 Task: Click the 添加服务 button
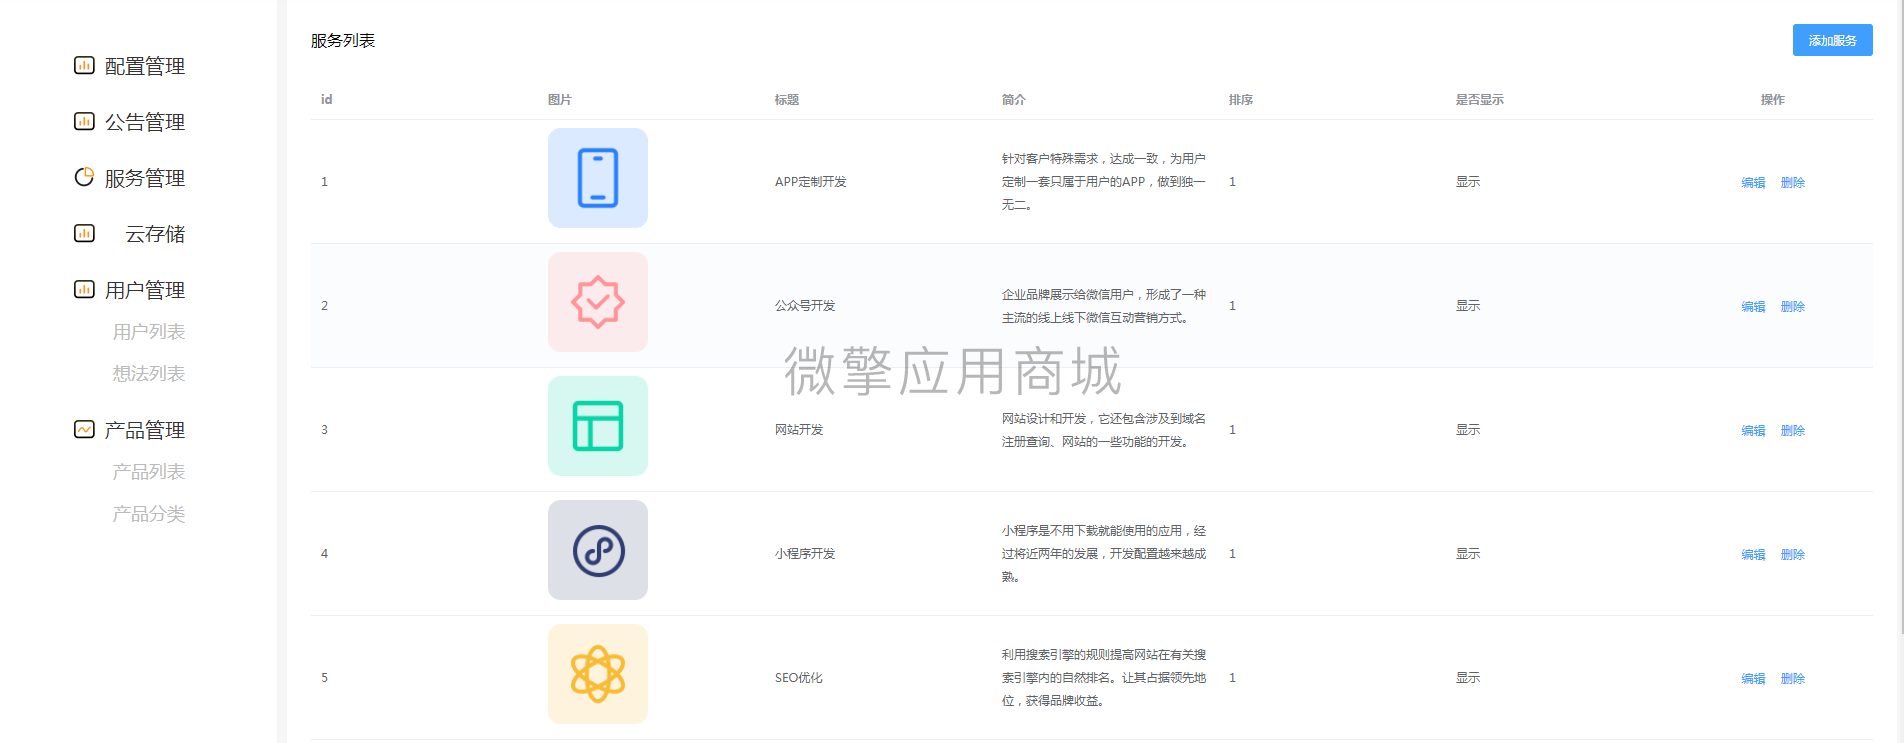click(x=1832, y=40)
